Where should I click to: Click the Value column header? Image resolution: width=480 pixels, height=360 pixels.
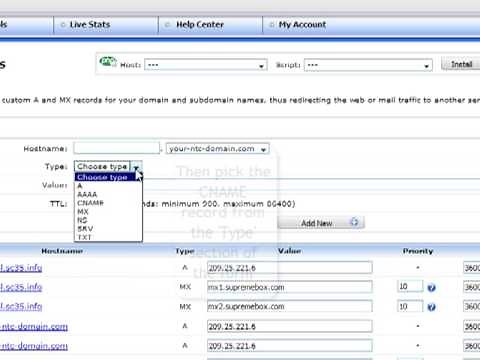click(290, 251)
